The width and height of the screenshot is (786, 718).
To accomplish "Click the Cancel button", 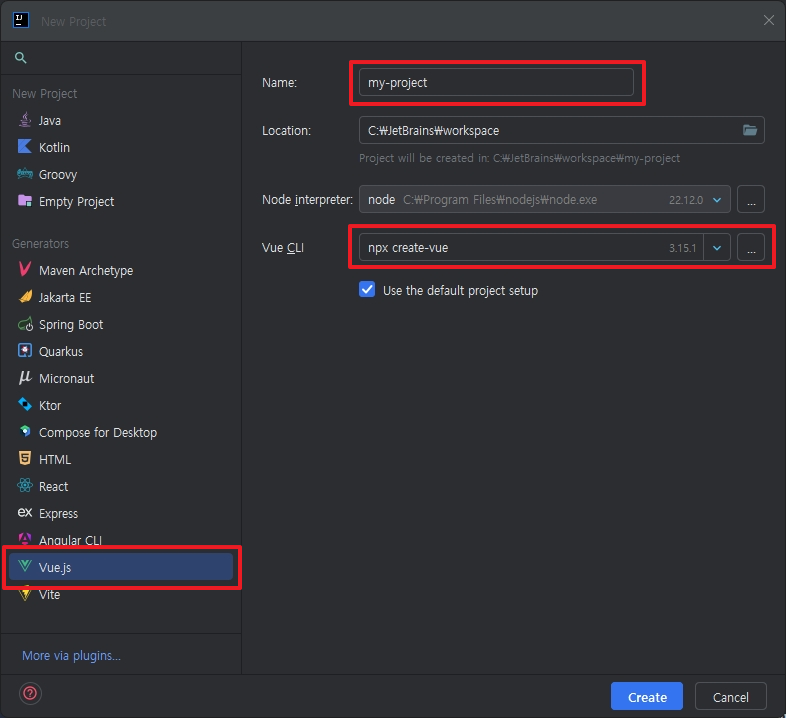I will (731, 696).
